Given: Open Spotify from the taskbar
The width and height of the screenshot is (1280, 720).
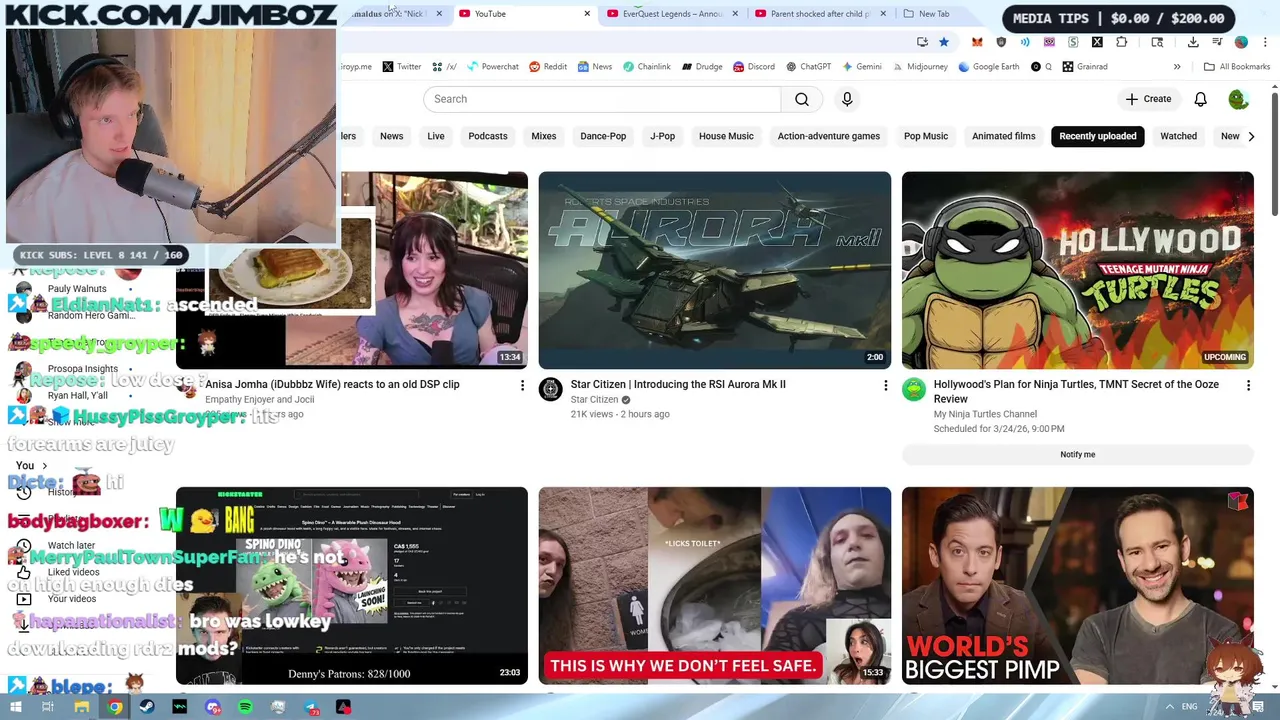Looking at the screenshot, I should [245, 707].
